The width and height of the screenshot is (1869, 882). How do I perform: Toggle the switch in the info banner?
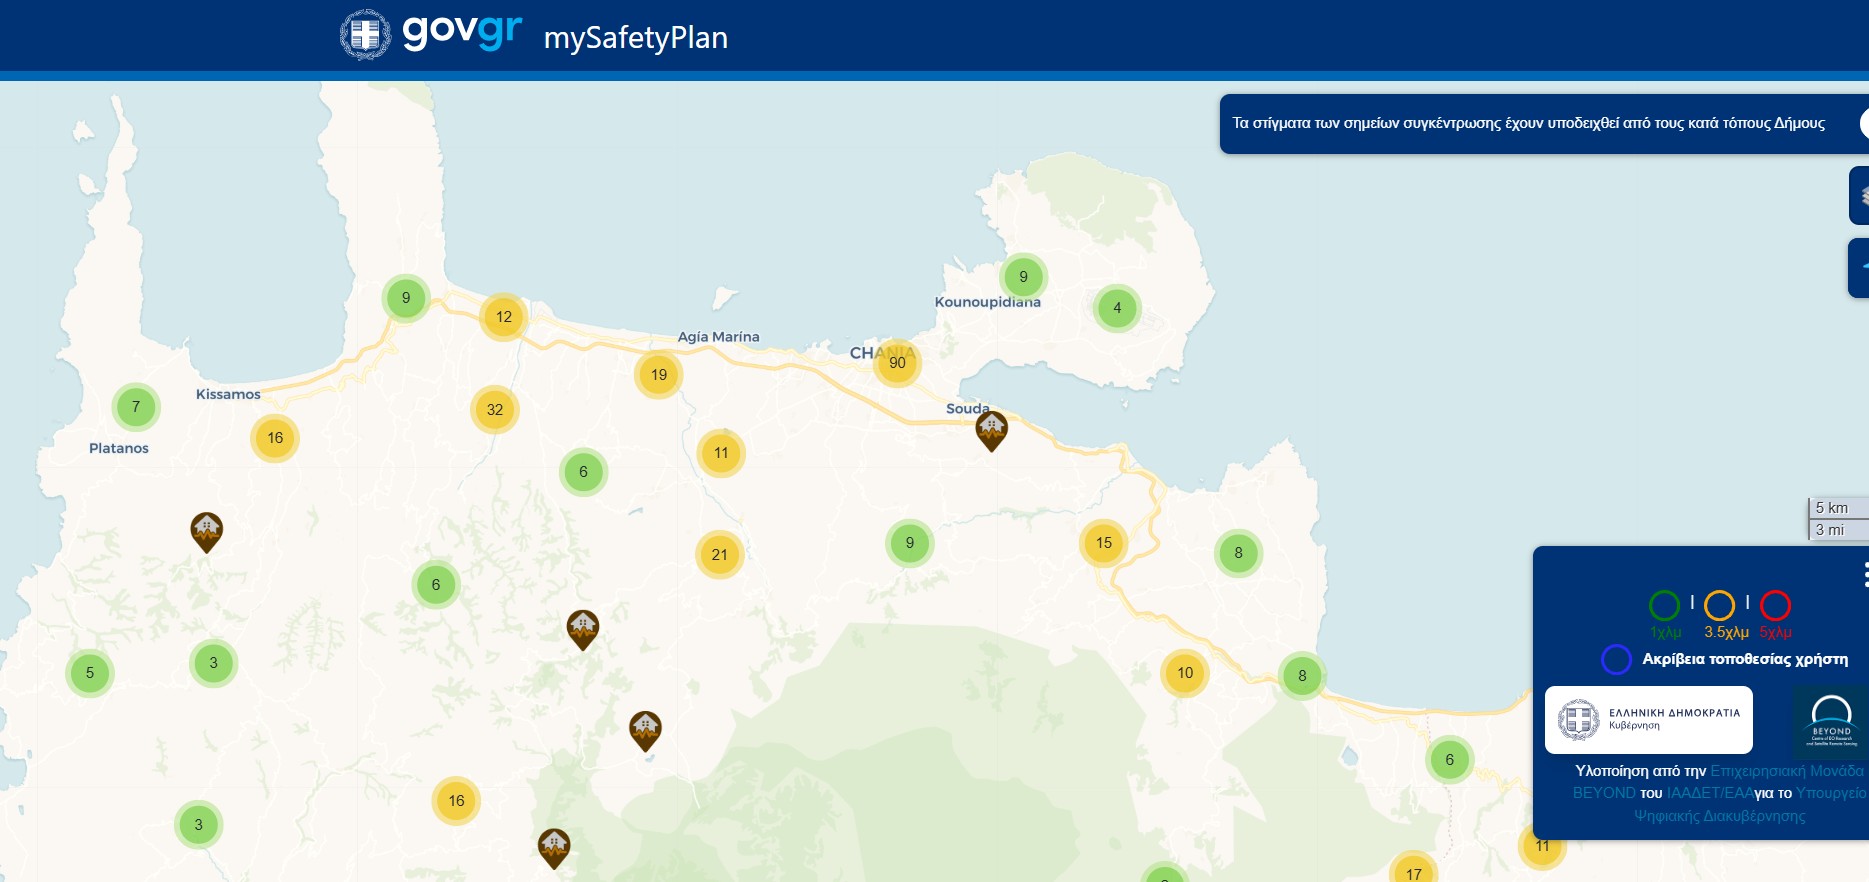[1863, 123]
